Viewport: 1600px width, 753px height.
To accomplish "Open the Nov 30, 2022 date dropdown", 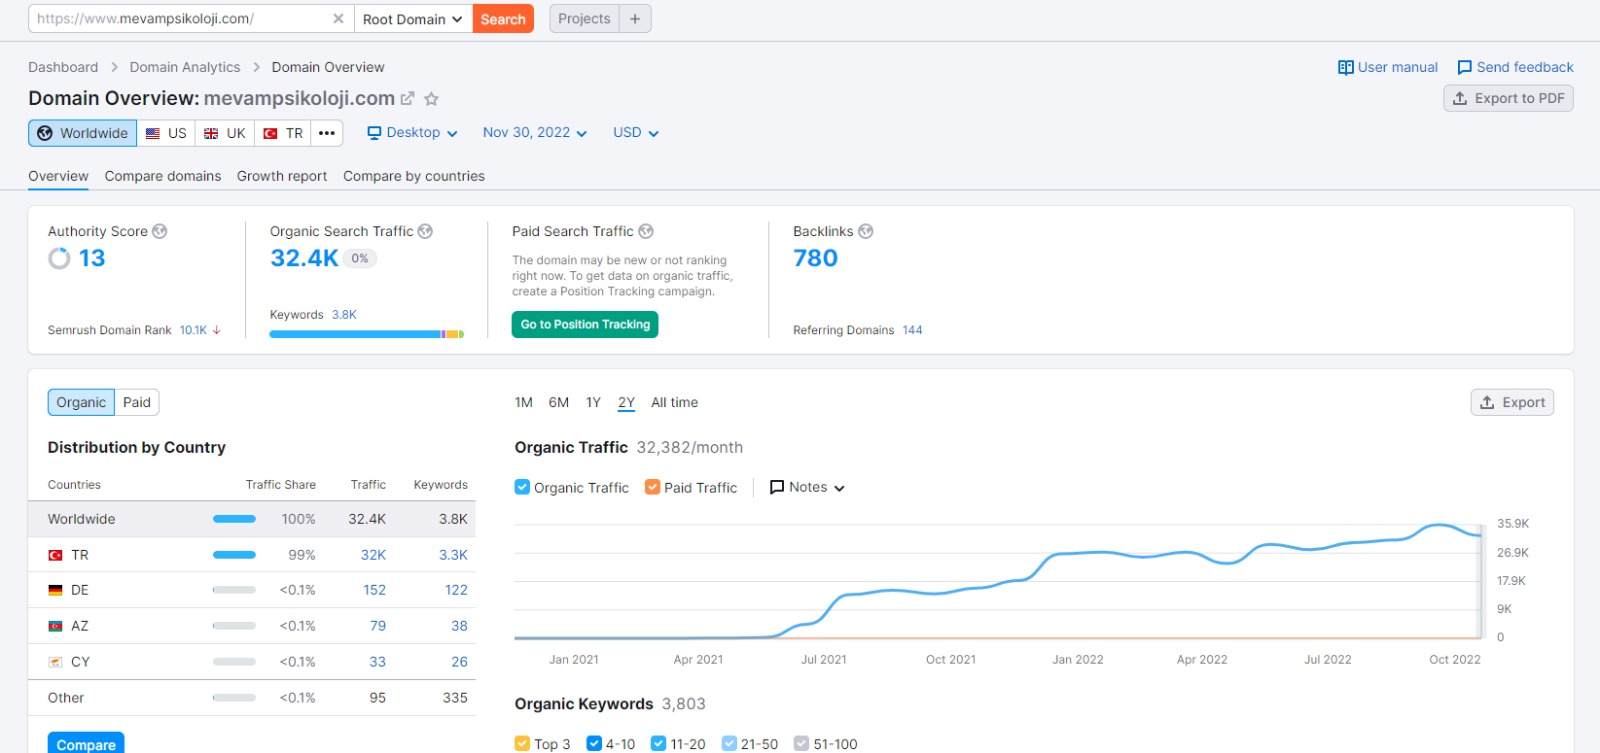I will [x=535, y=133].
